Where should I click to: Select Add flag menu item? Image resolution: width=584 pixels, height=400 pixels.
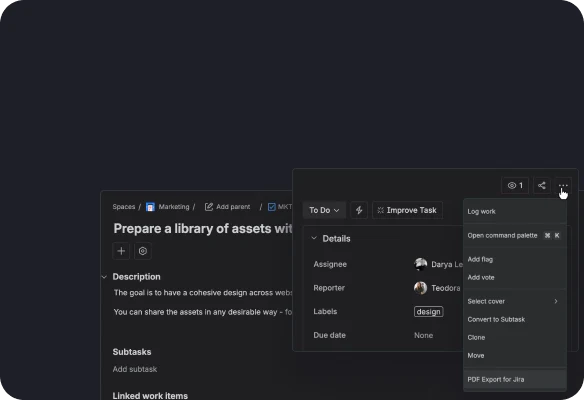pos(515,259)
